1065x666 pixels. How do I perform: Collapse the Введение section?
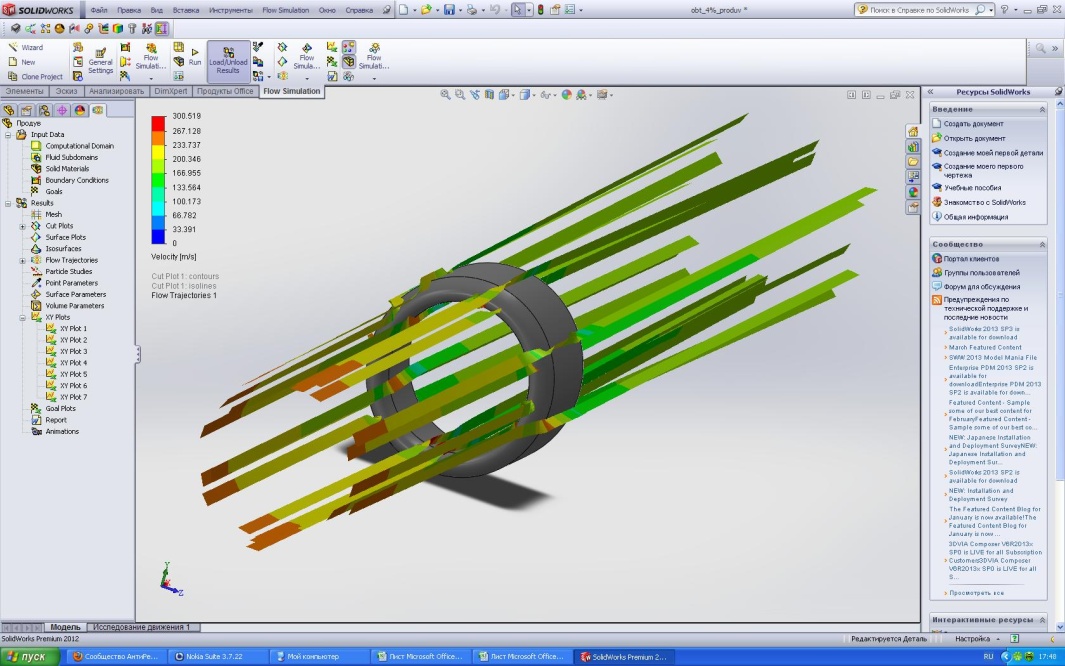1042,109
